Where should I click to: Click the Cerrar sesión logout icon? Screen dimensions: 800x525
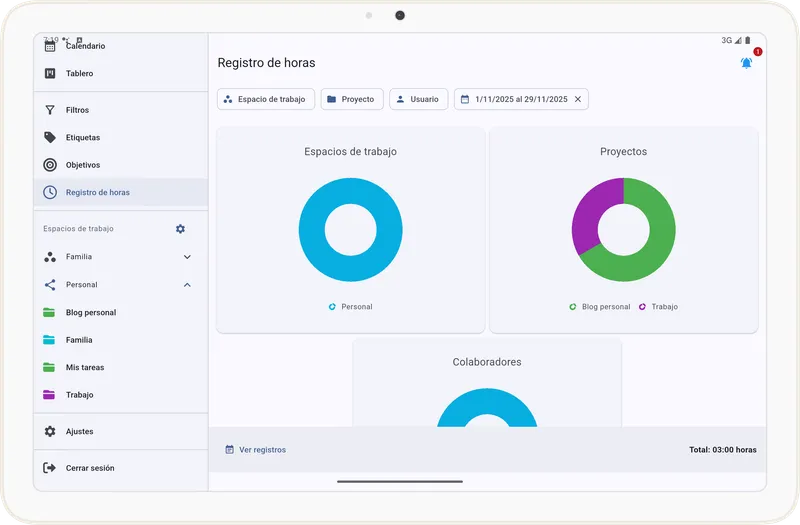[50, 468]
